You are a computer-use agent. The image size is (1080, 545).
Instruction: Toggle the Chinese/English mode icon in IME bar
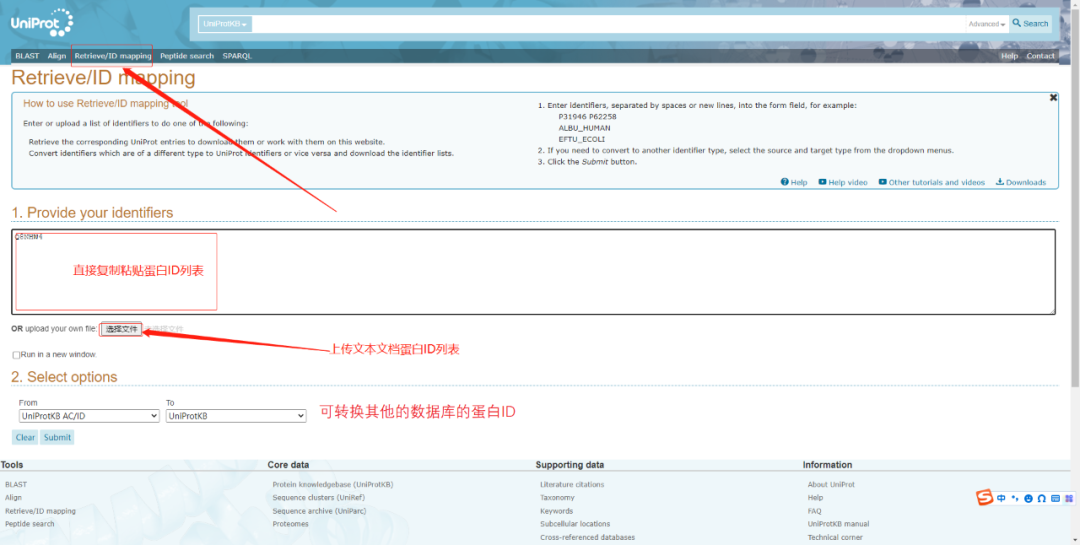point(1002,498)
